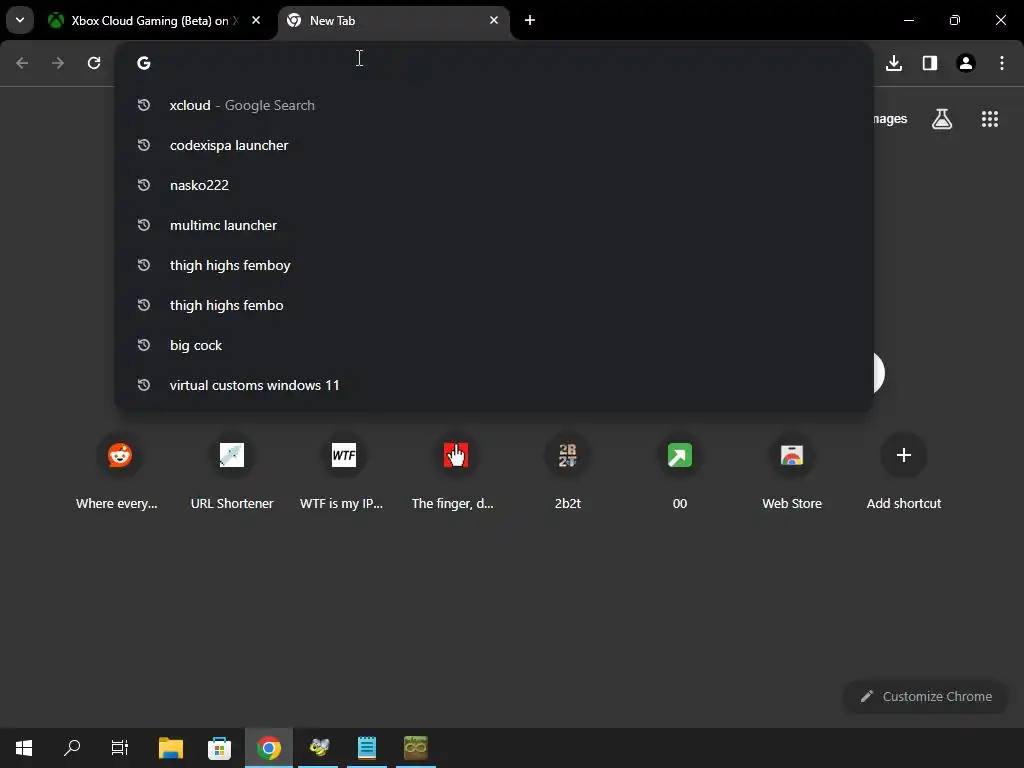Toggle the side panel icon
1024x768 pixels.
coord(930,63)
